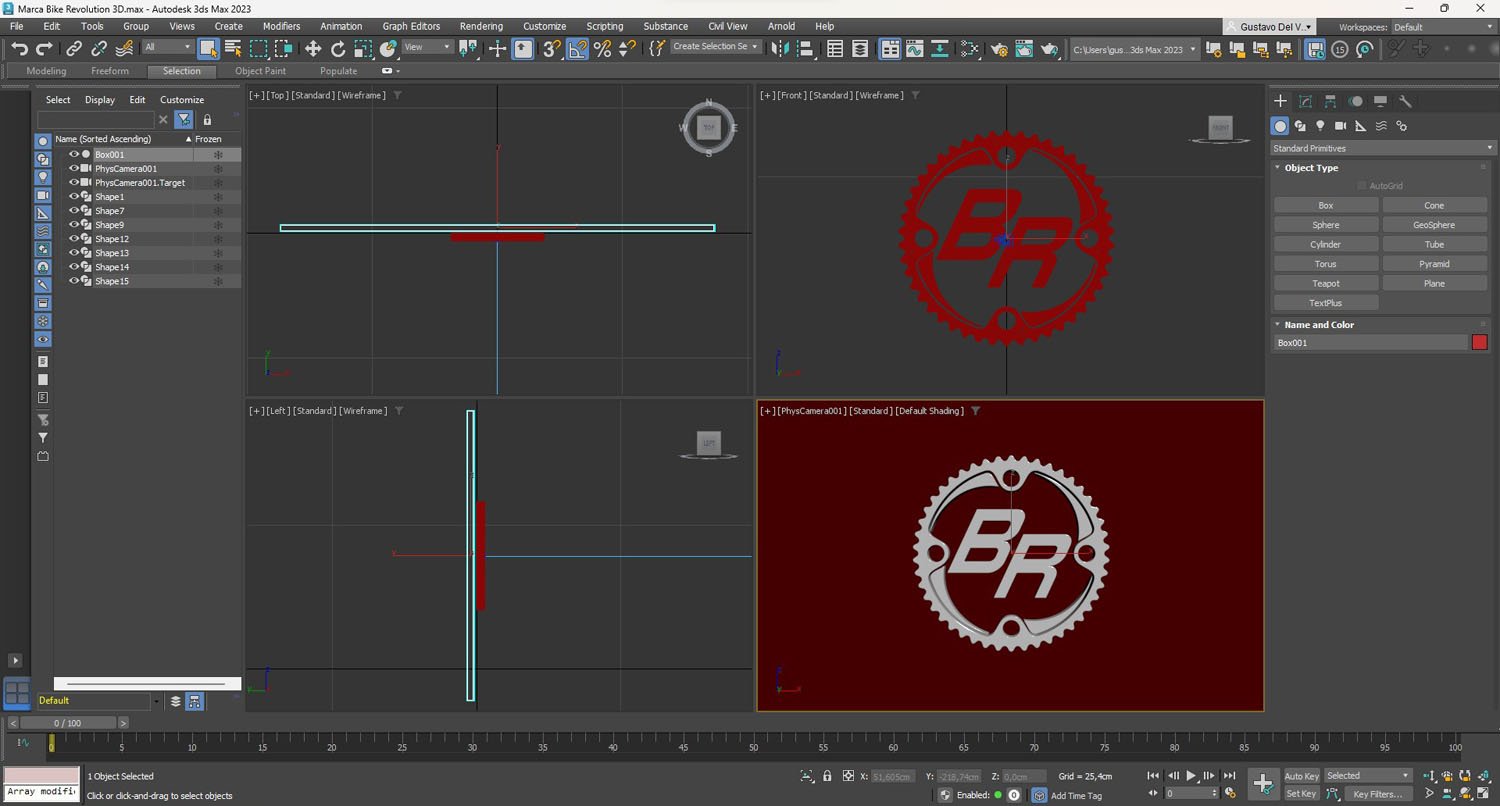Open the Render Setup teapot icon
The height and width of the screenshot is (806, 1500).
[x=999, y=48]
